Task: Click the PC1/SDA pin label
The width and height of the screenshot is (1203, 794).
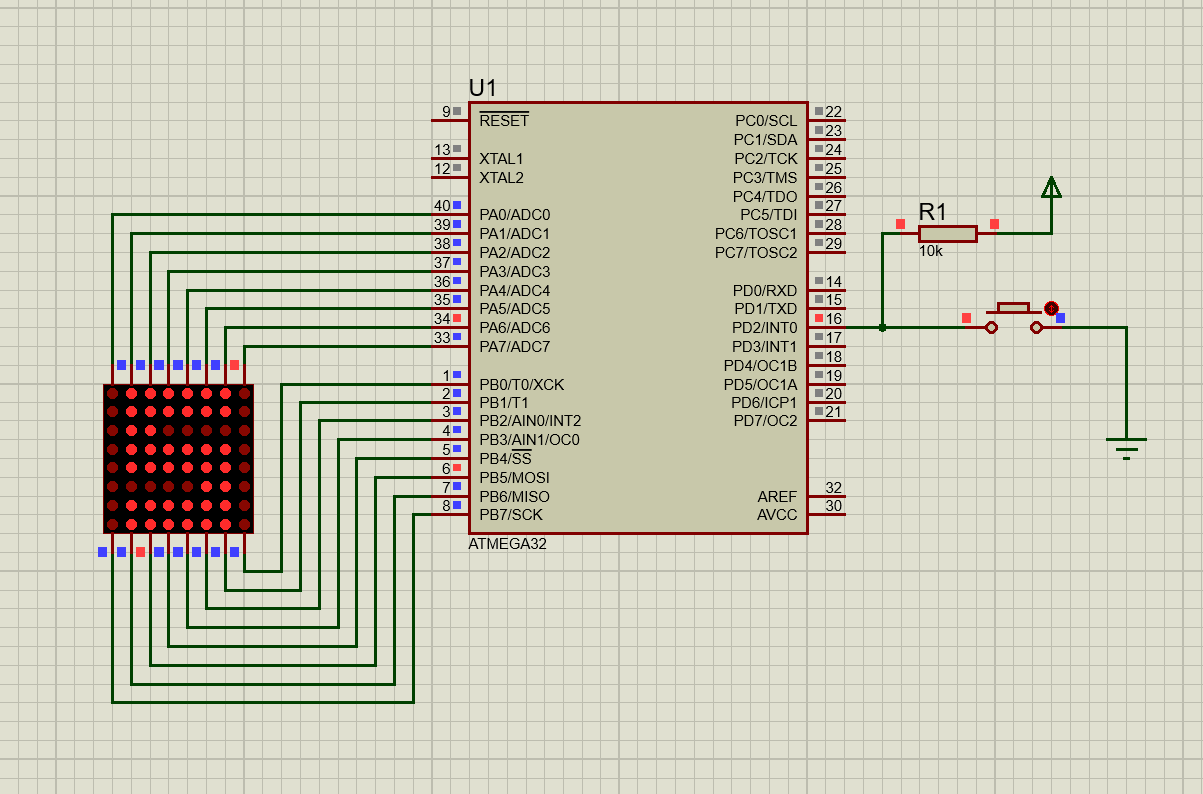Action: point(766,139)
